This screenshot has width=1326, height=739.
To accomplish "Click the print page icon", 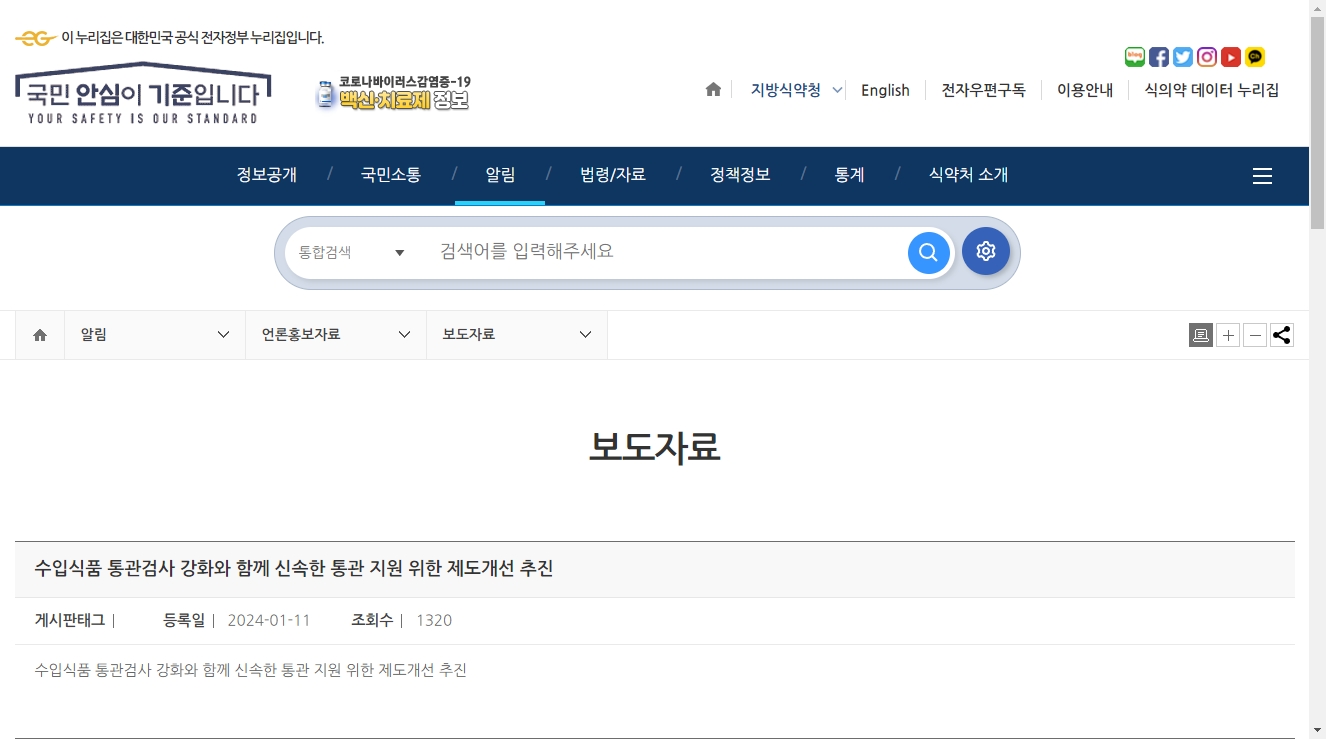I will coord(1201,335).
